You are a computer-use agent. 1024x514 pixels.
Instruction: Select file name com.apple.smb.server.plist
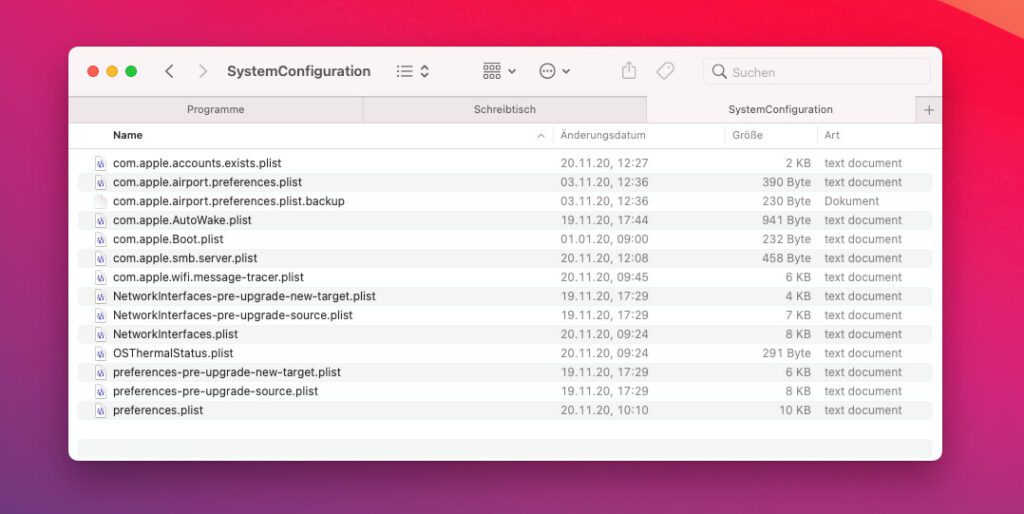185,258
